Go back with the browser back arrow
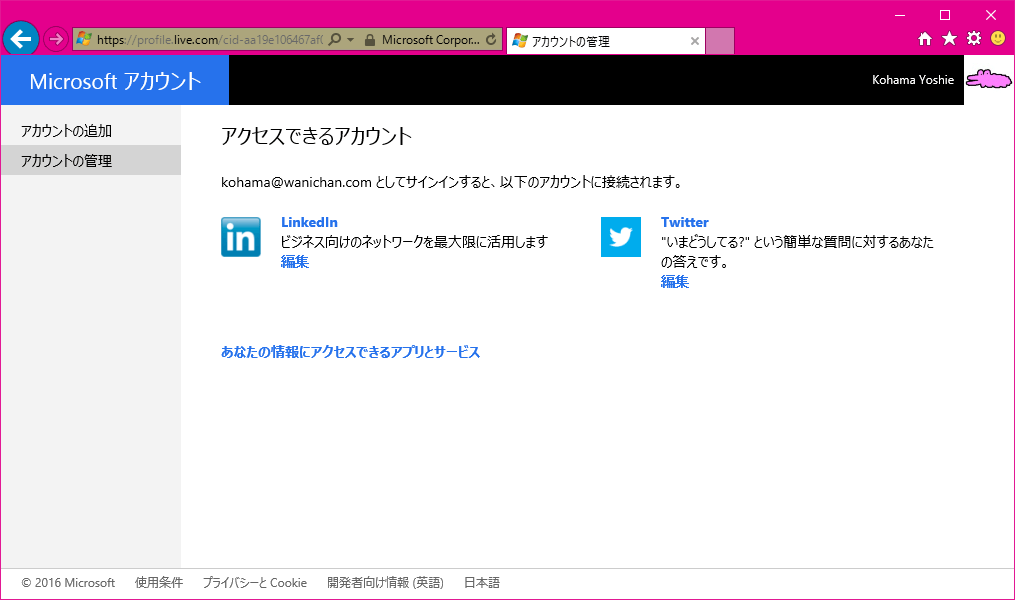 [21, 39]
